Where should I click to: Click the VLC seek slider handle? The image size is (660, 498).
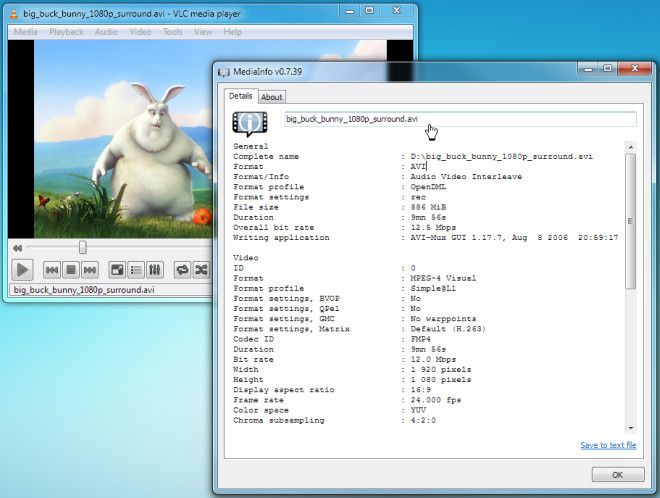pos(82,247)
